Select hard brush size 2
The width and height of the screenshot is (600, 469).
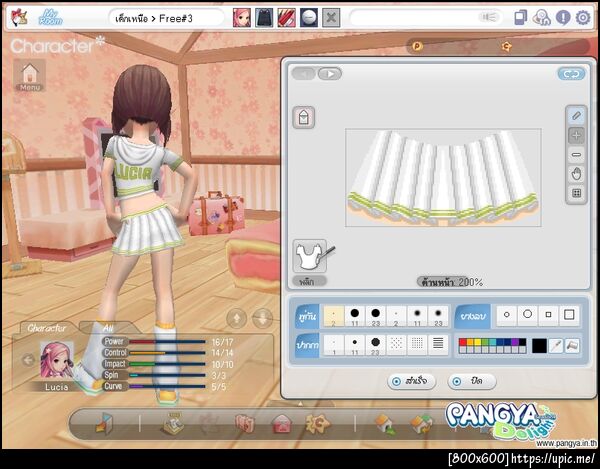(334, 316)
